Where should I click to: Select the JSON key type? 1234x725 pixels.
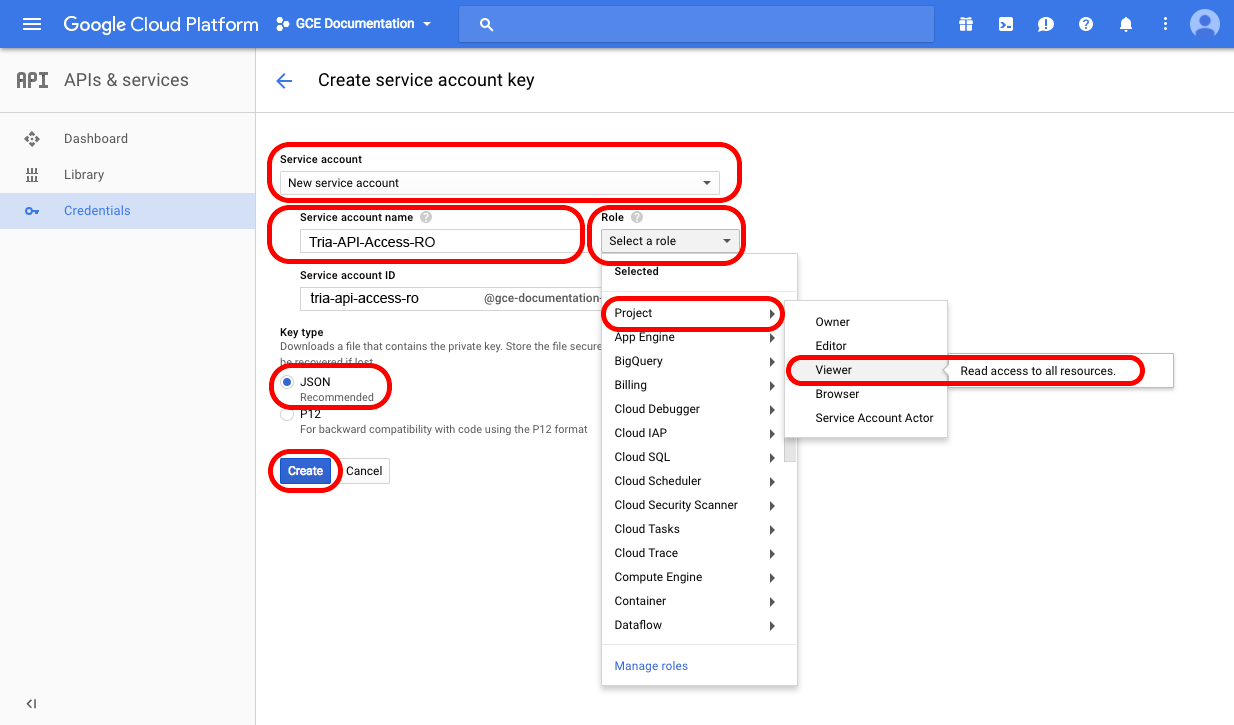(x=288, y=382)
